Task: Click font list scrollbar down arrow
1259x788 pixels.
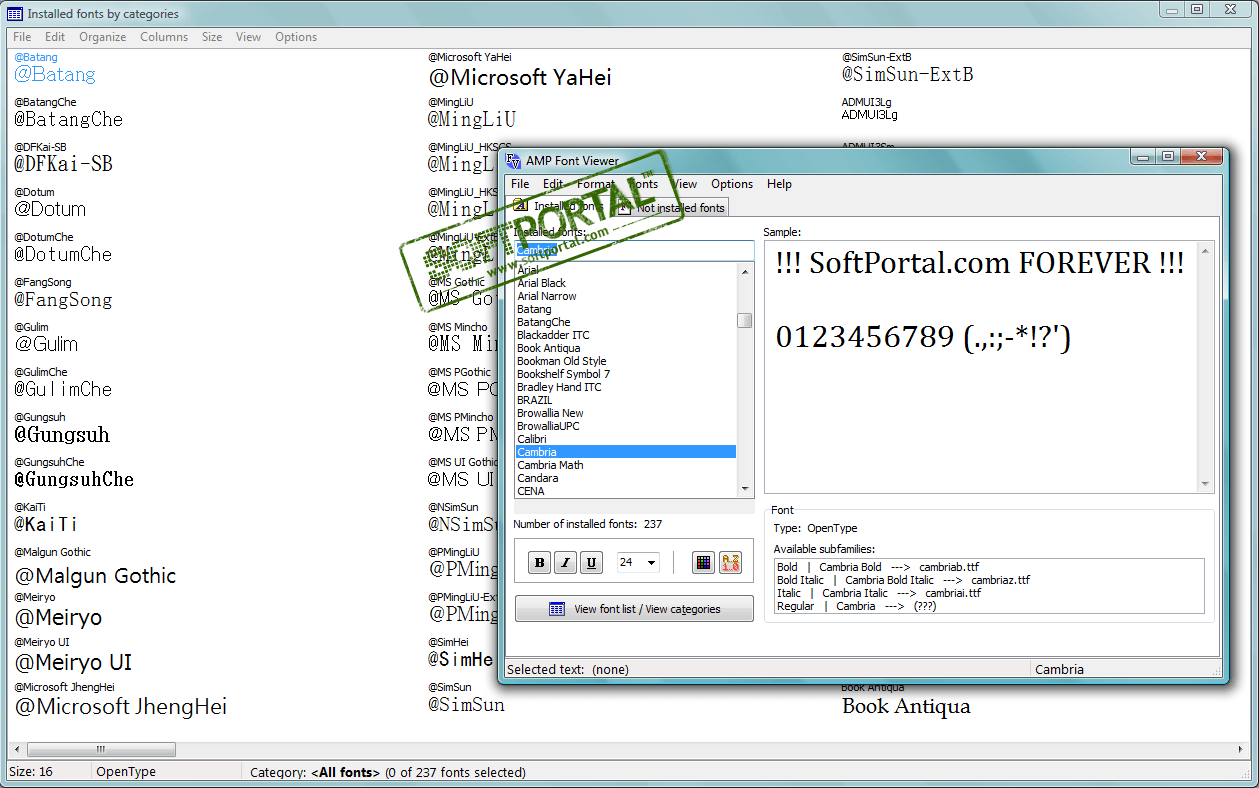Action: tap(745, 489)
